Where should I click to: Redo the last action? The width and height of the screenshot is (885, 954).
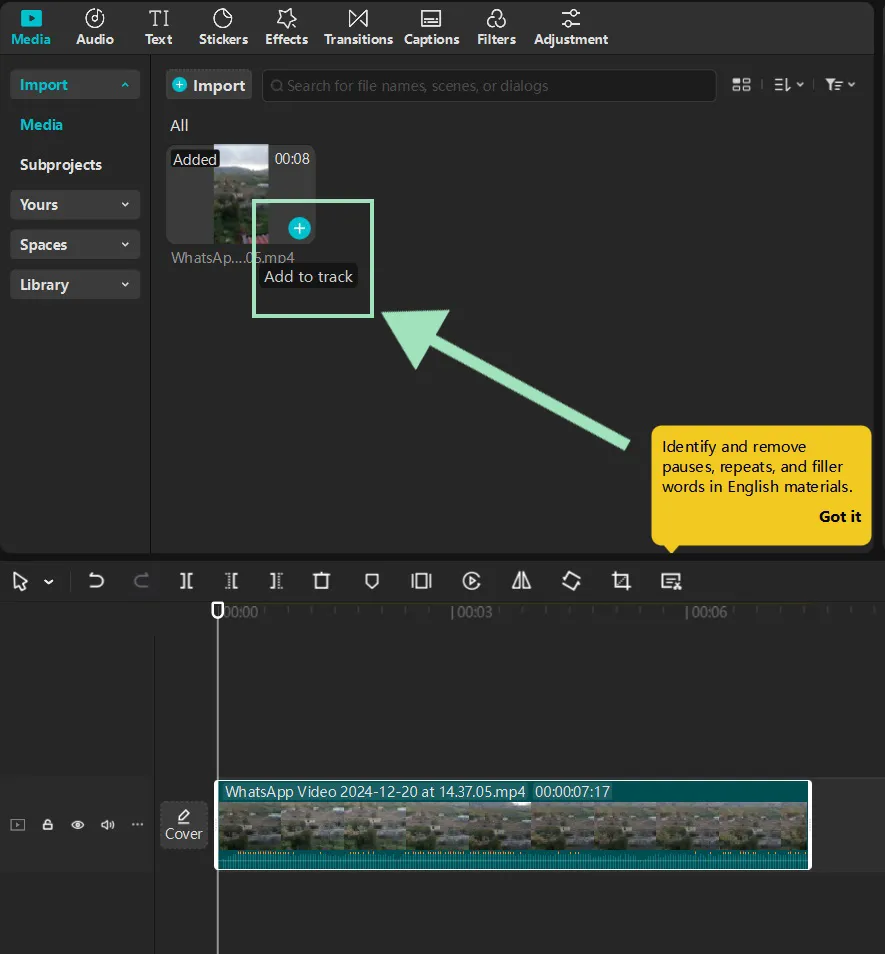click(141, 581)
